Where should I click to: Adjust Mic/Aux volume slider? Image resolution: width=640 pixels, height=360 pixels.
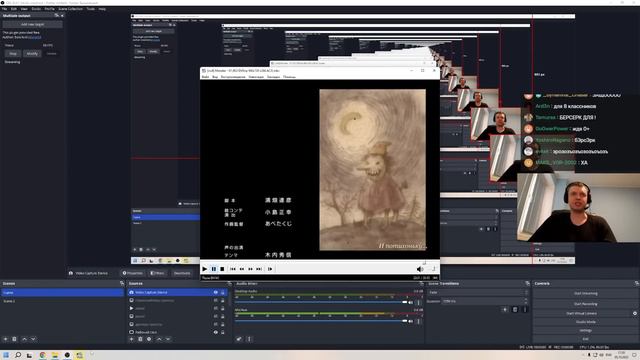point(321,321)
